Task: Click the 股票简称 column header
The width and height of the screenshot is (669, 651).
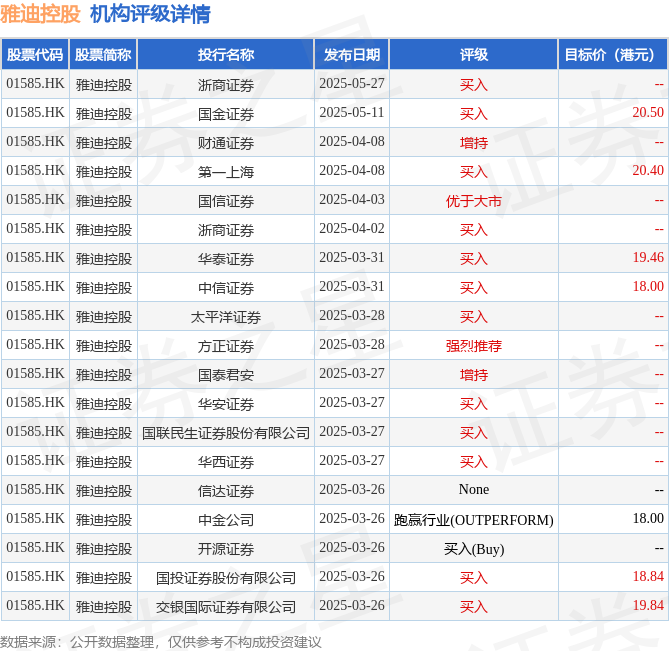Action: click(103, 55)
